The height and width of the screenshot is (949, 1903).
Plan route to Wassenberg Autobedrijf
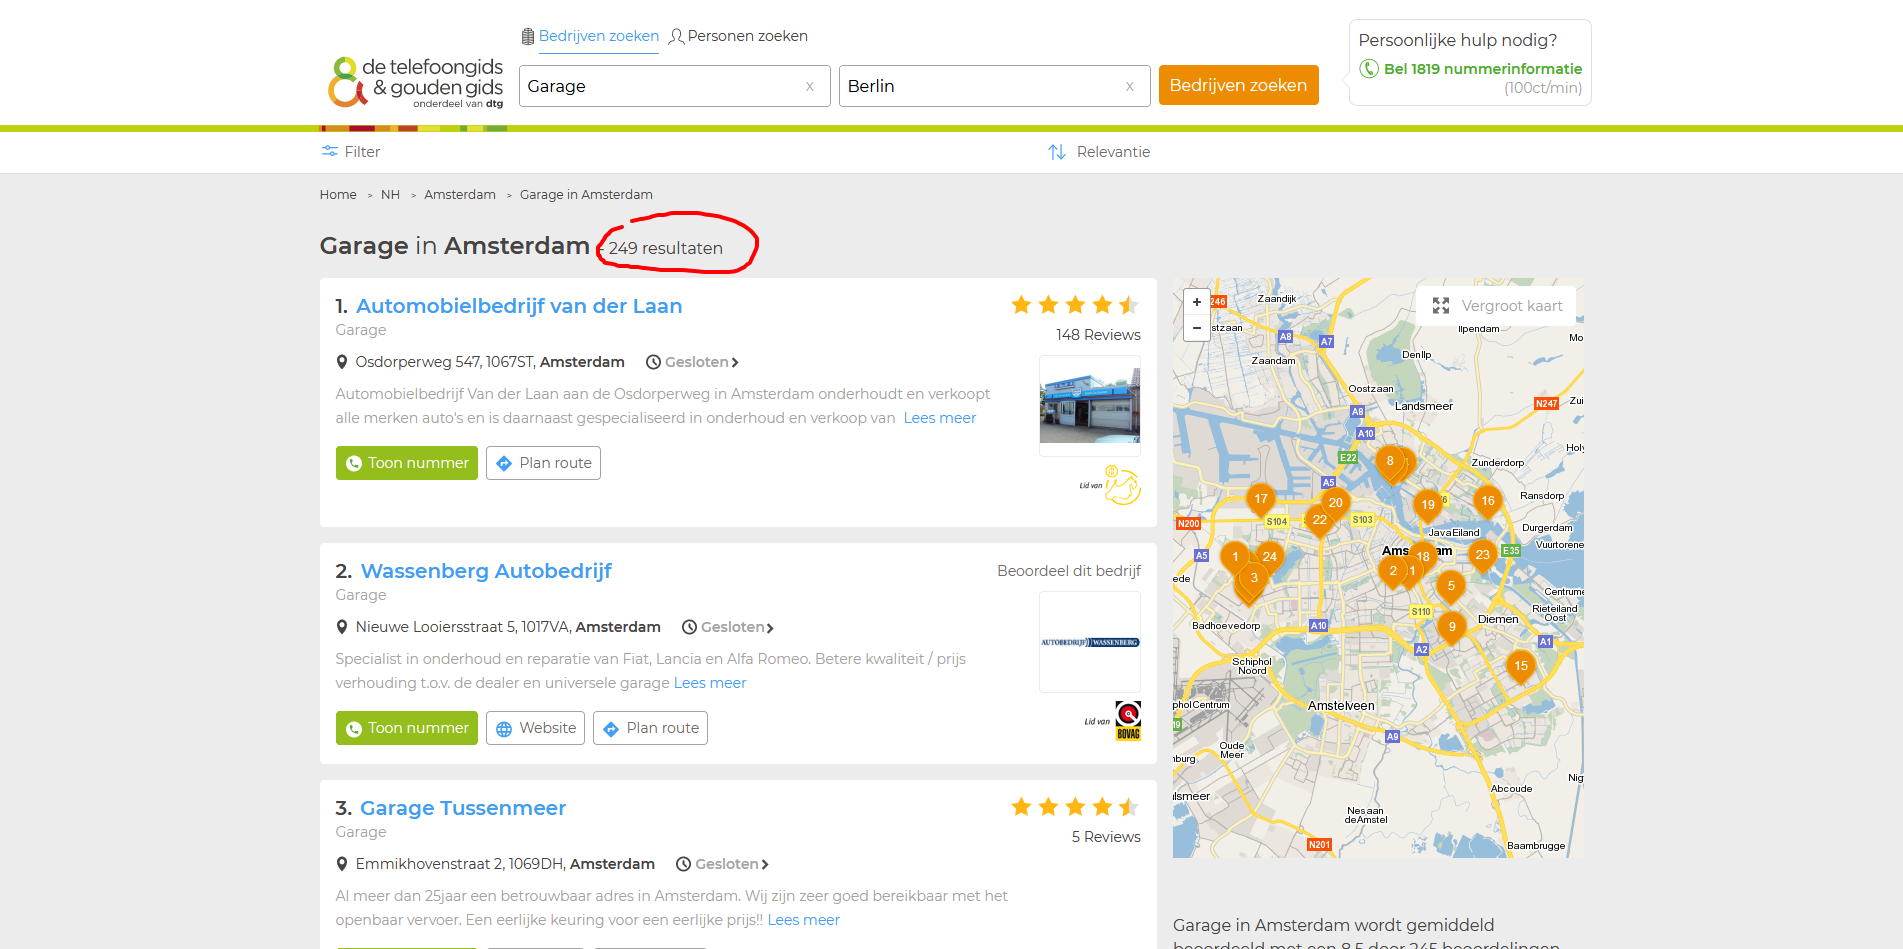tap(650, 728)
